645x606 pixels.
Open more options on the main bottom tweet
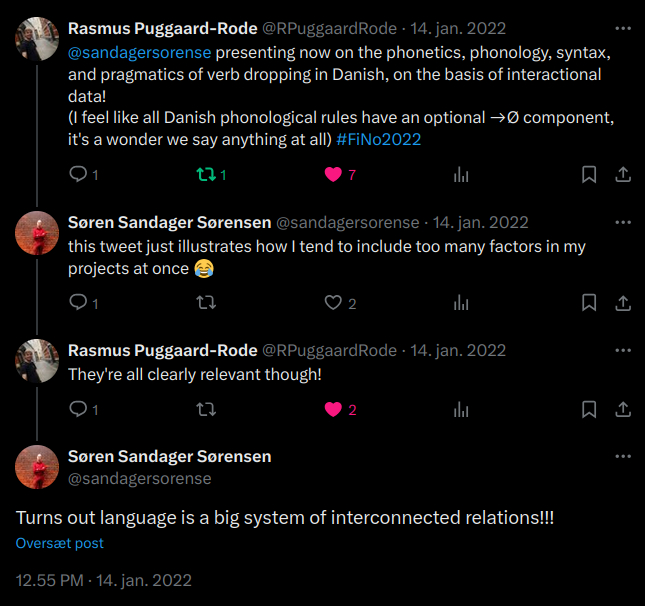click(x=623, y=456)
